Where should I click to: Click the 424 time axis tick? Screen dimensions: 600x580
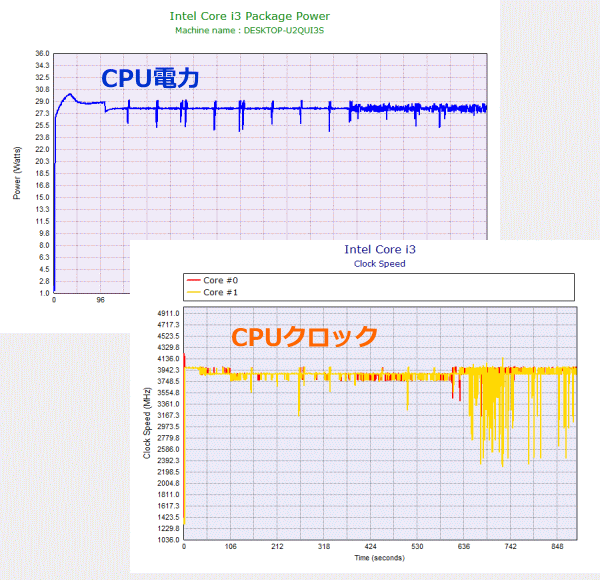(x=370, y=546)
